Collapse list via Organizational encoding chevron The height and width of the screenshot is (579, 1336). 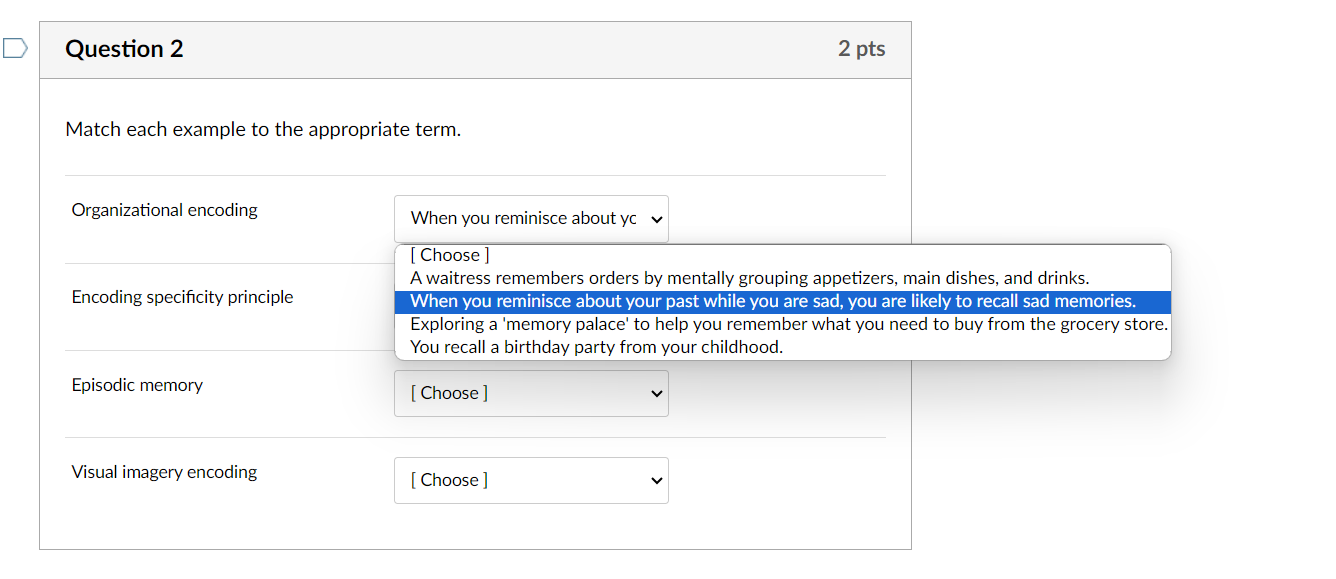[657, 219]
